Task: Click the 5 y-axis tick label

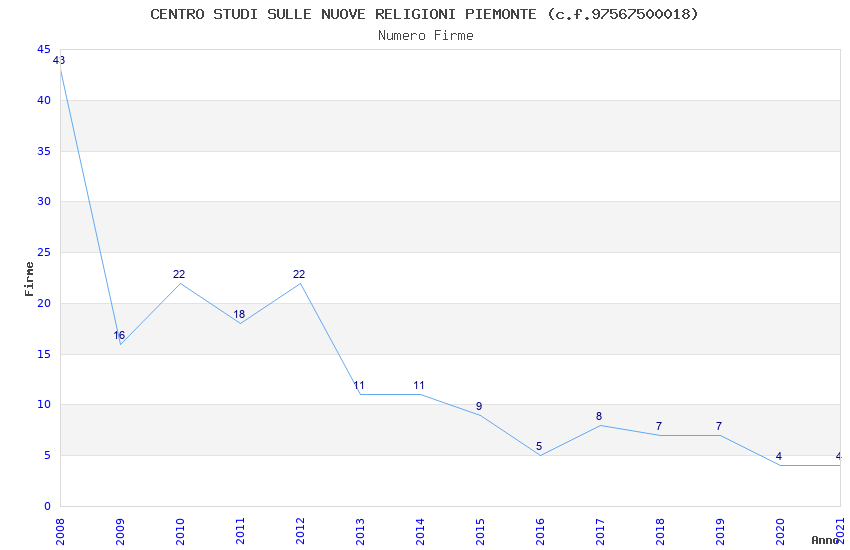Action: (x=47, y=455)
